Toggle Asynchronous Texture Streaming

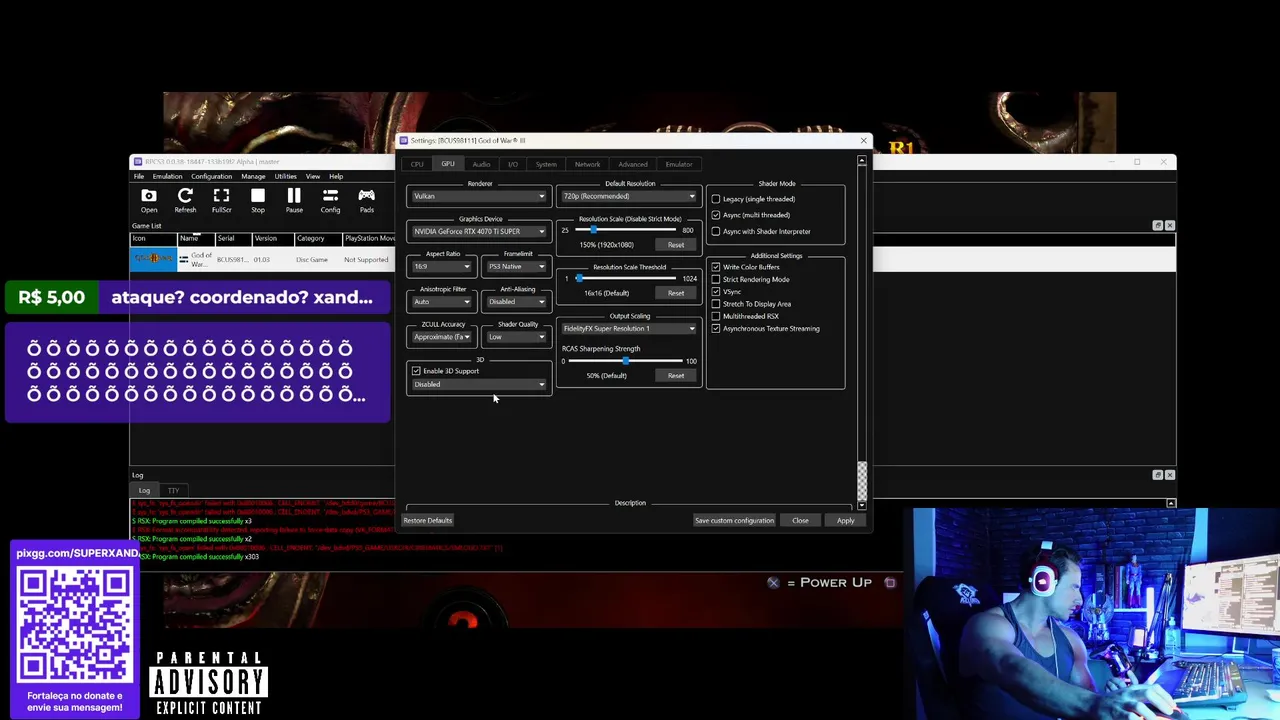716,328
